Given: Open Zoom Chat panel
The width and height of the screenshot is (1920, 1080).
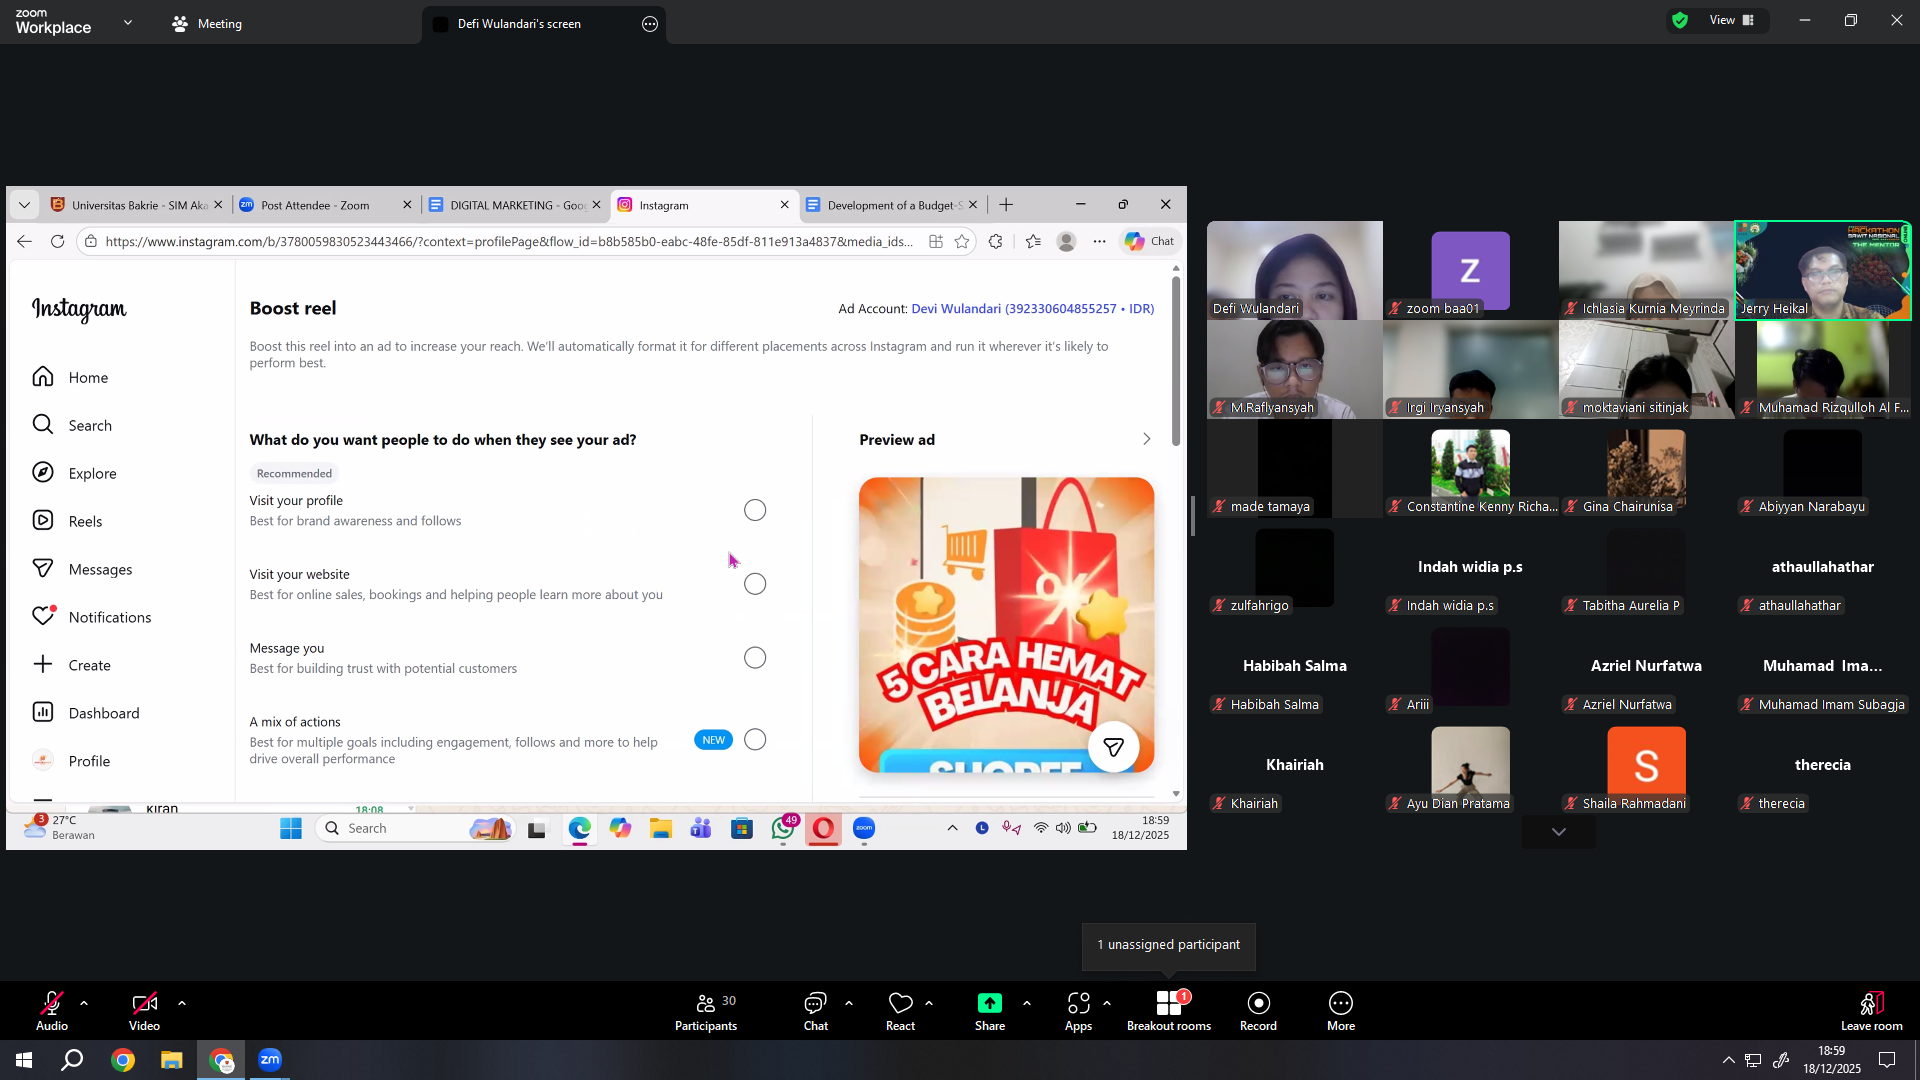Looking at the screenshot, I should pos(816,1010).
